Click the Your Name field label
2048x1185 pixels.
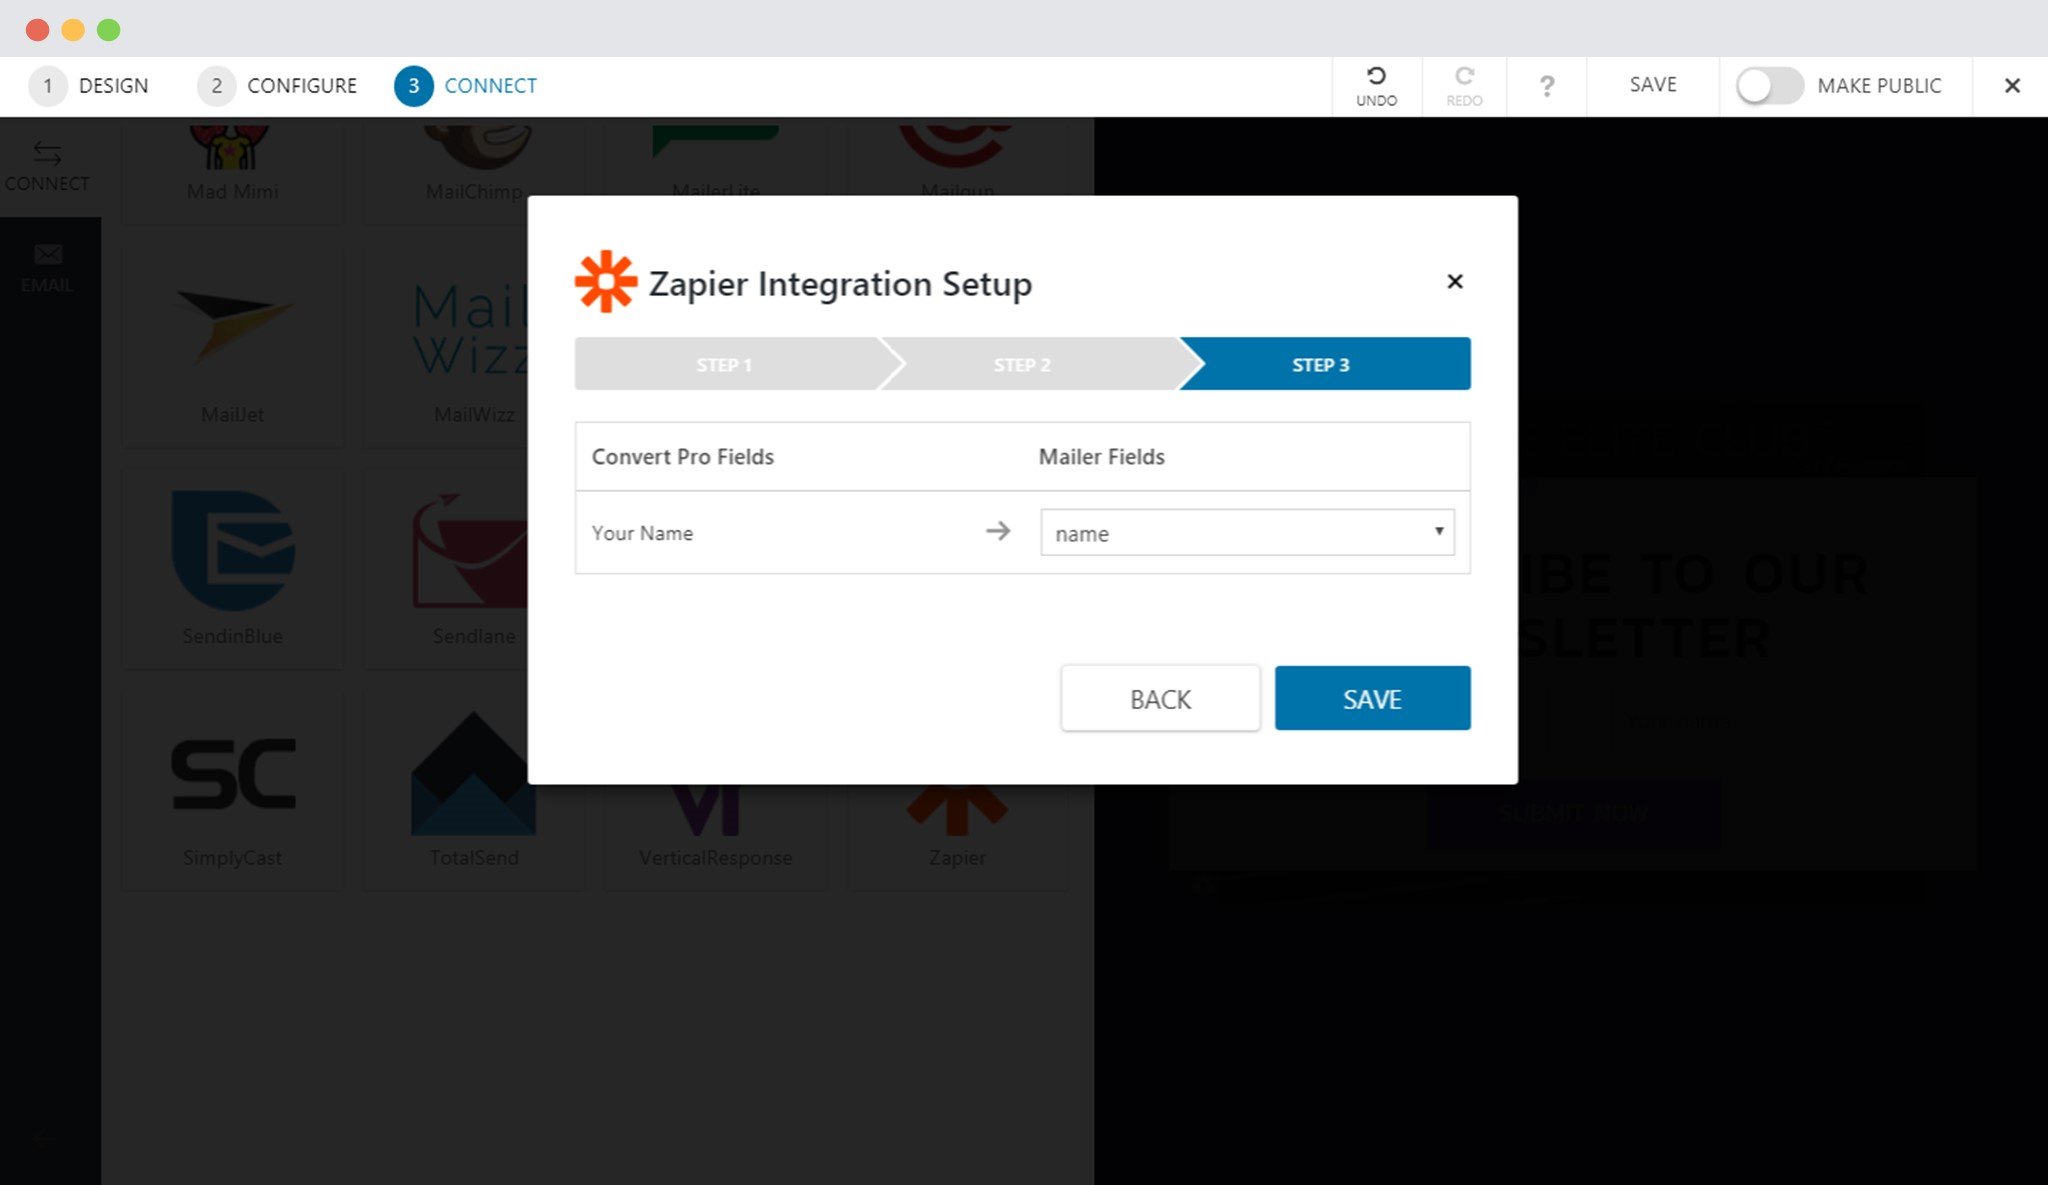(x=642, y=533)
